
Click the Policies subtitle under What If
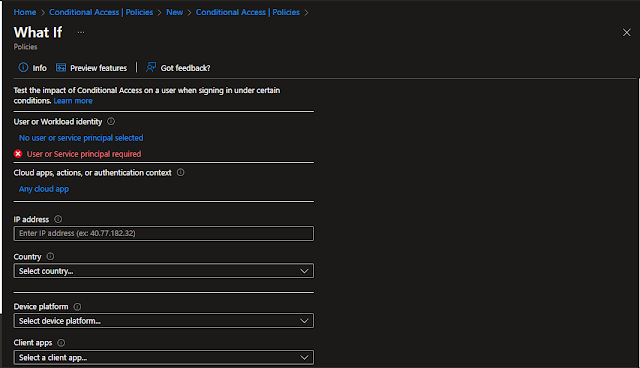(x=25, y=47)
